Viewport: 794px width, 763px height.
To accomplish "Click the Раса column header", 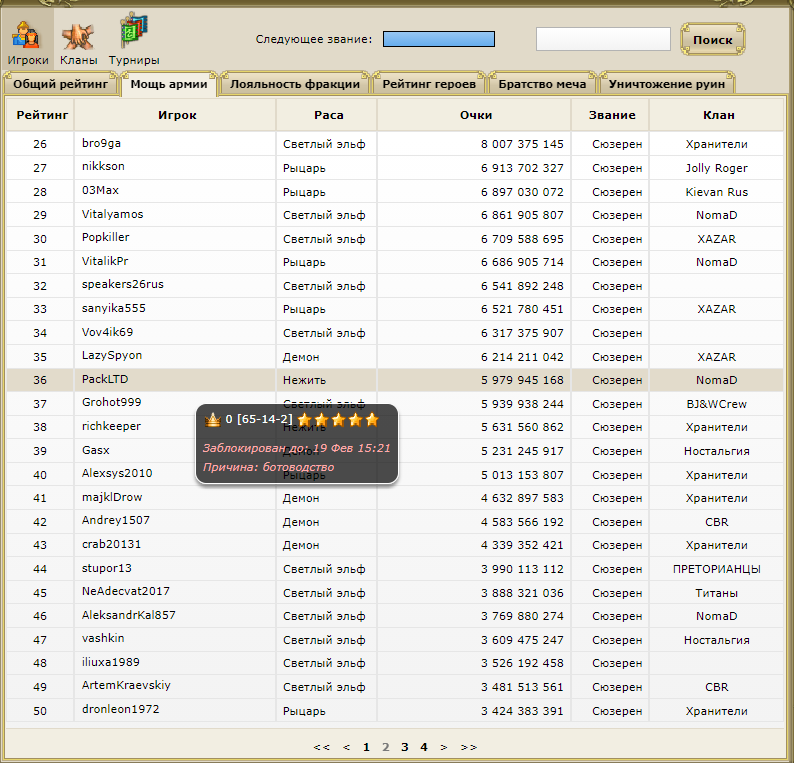I will pyautogui.click(x=329, y=115).
